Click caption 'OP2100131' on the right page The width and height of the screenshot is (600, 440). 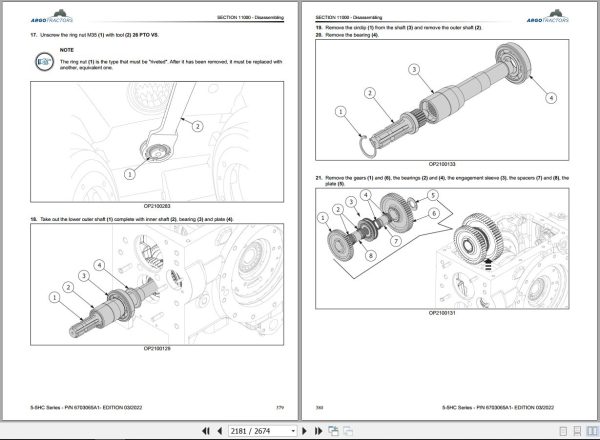(442, 313)
